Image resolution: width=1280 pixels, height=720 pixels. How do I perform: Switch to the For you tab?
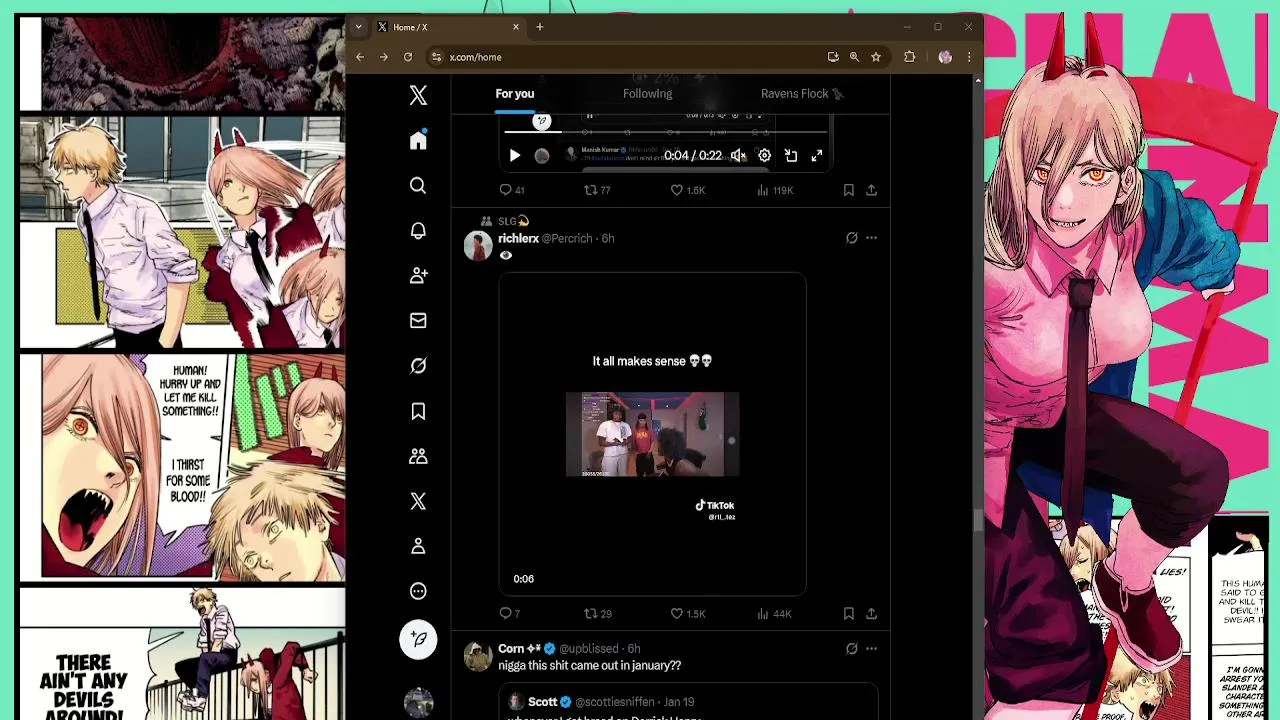[x=515, y=94]
